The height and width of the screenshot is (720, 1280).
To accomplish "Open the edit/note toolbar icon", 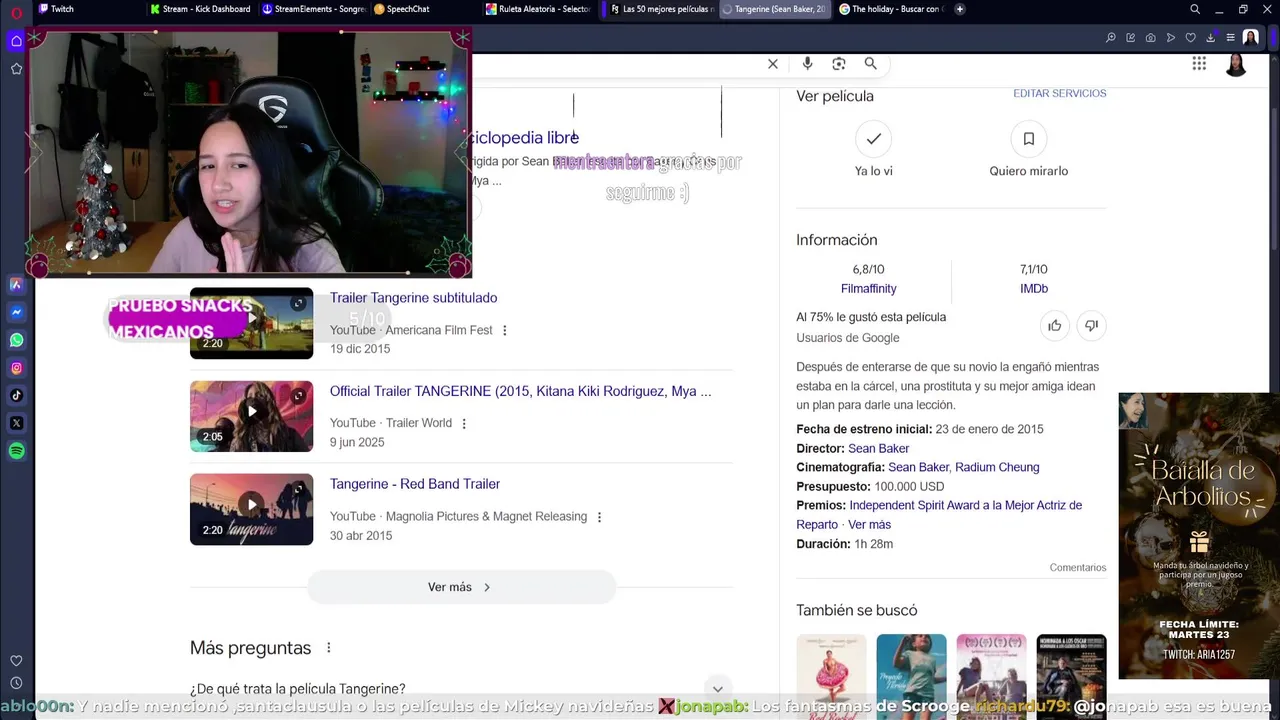I will tap(1130, 38).
